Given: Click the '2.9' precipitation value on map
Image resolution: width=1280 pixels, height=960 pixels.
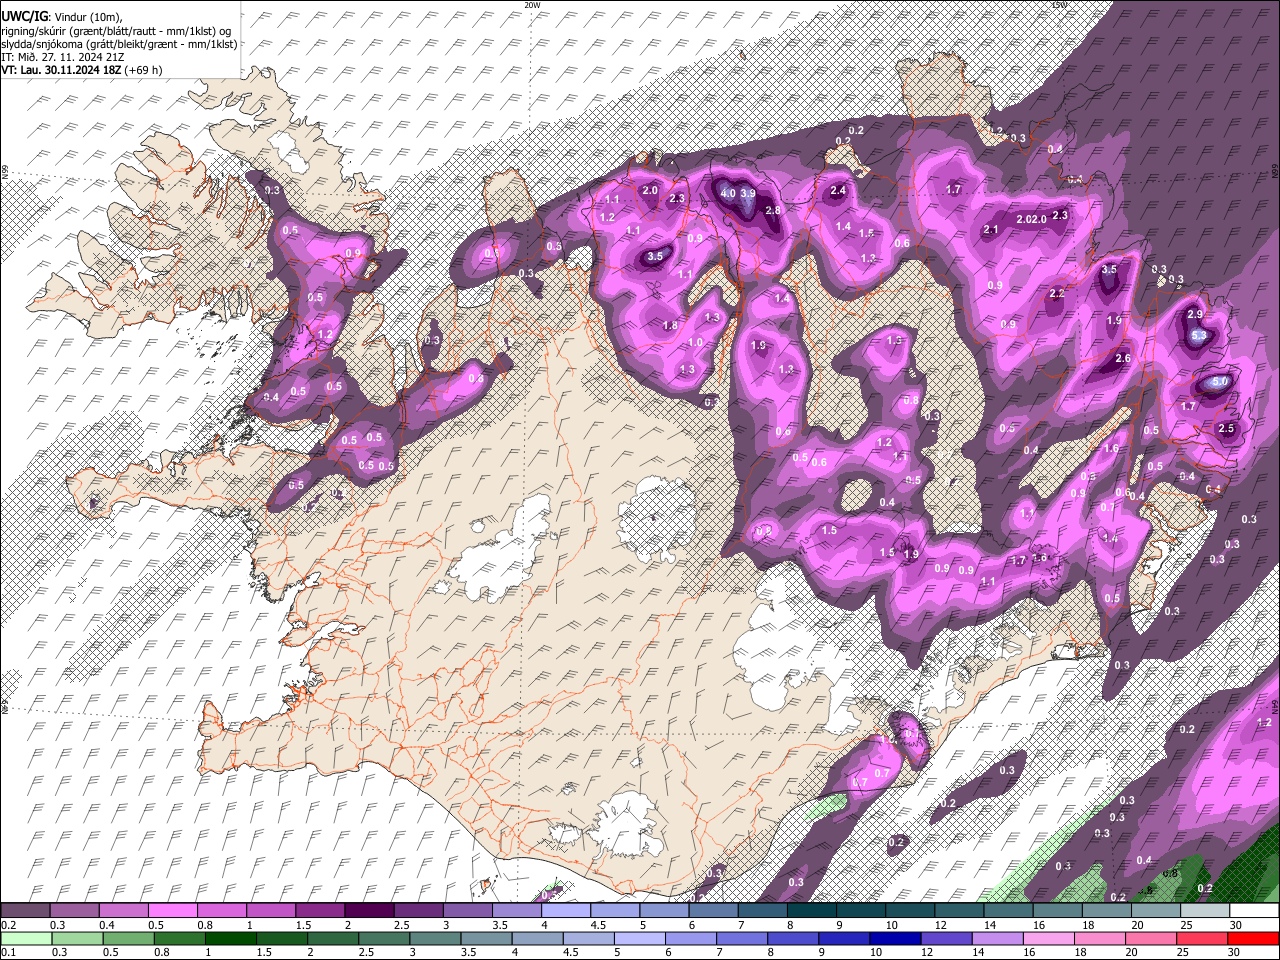Looking at the screenshot, I should click(x=1194, y=315).
